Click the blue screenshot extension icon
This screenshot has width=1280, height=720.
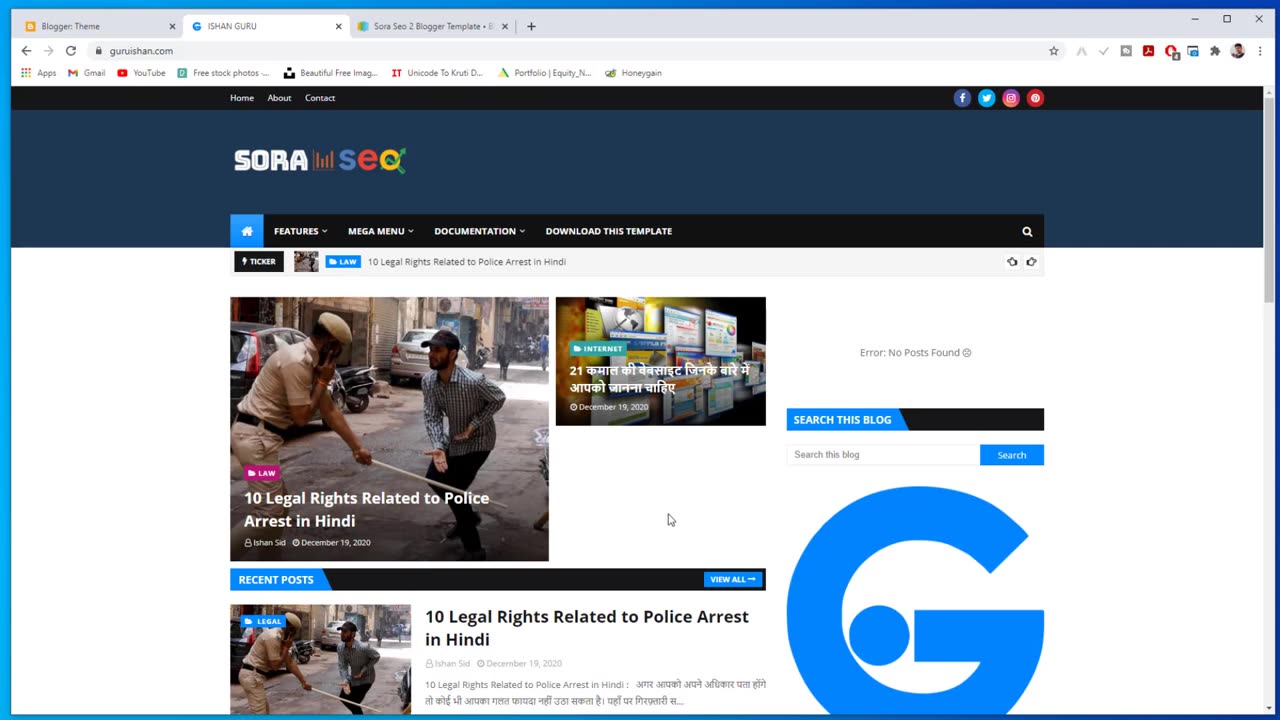coord(1193,51)
